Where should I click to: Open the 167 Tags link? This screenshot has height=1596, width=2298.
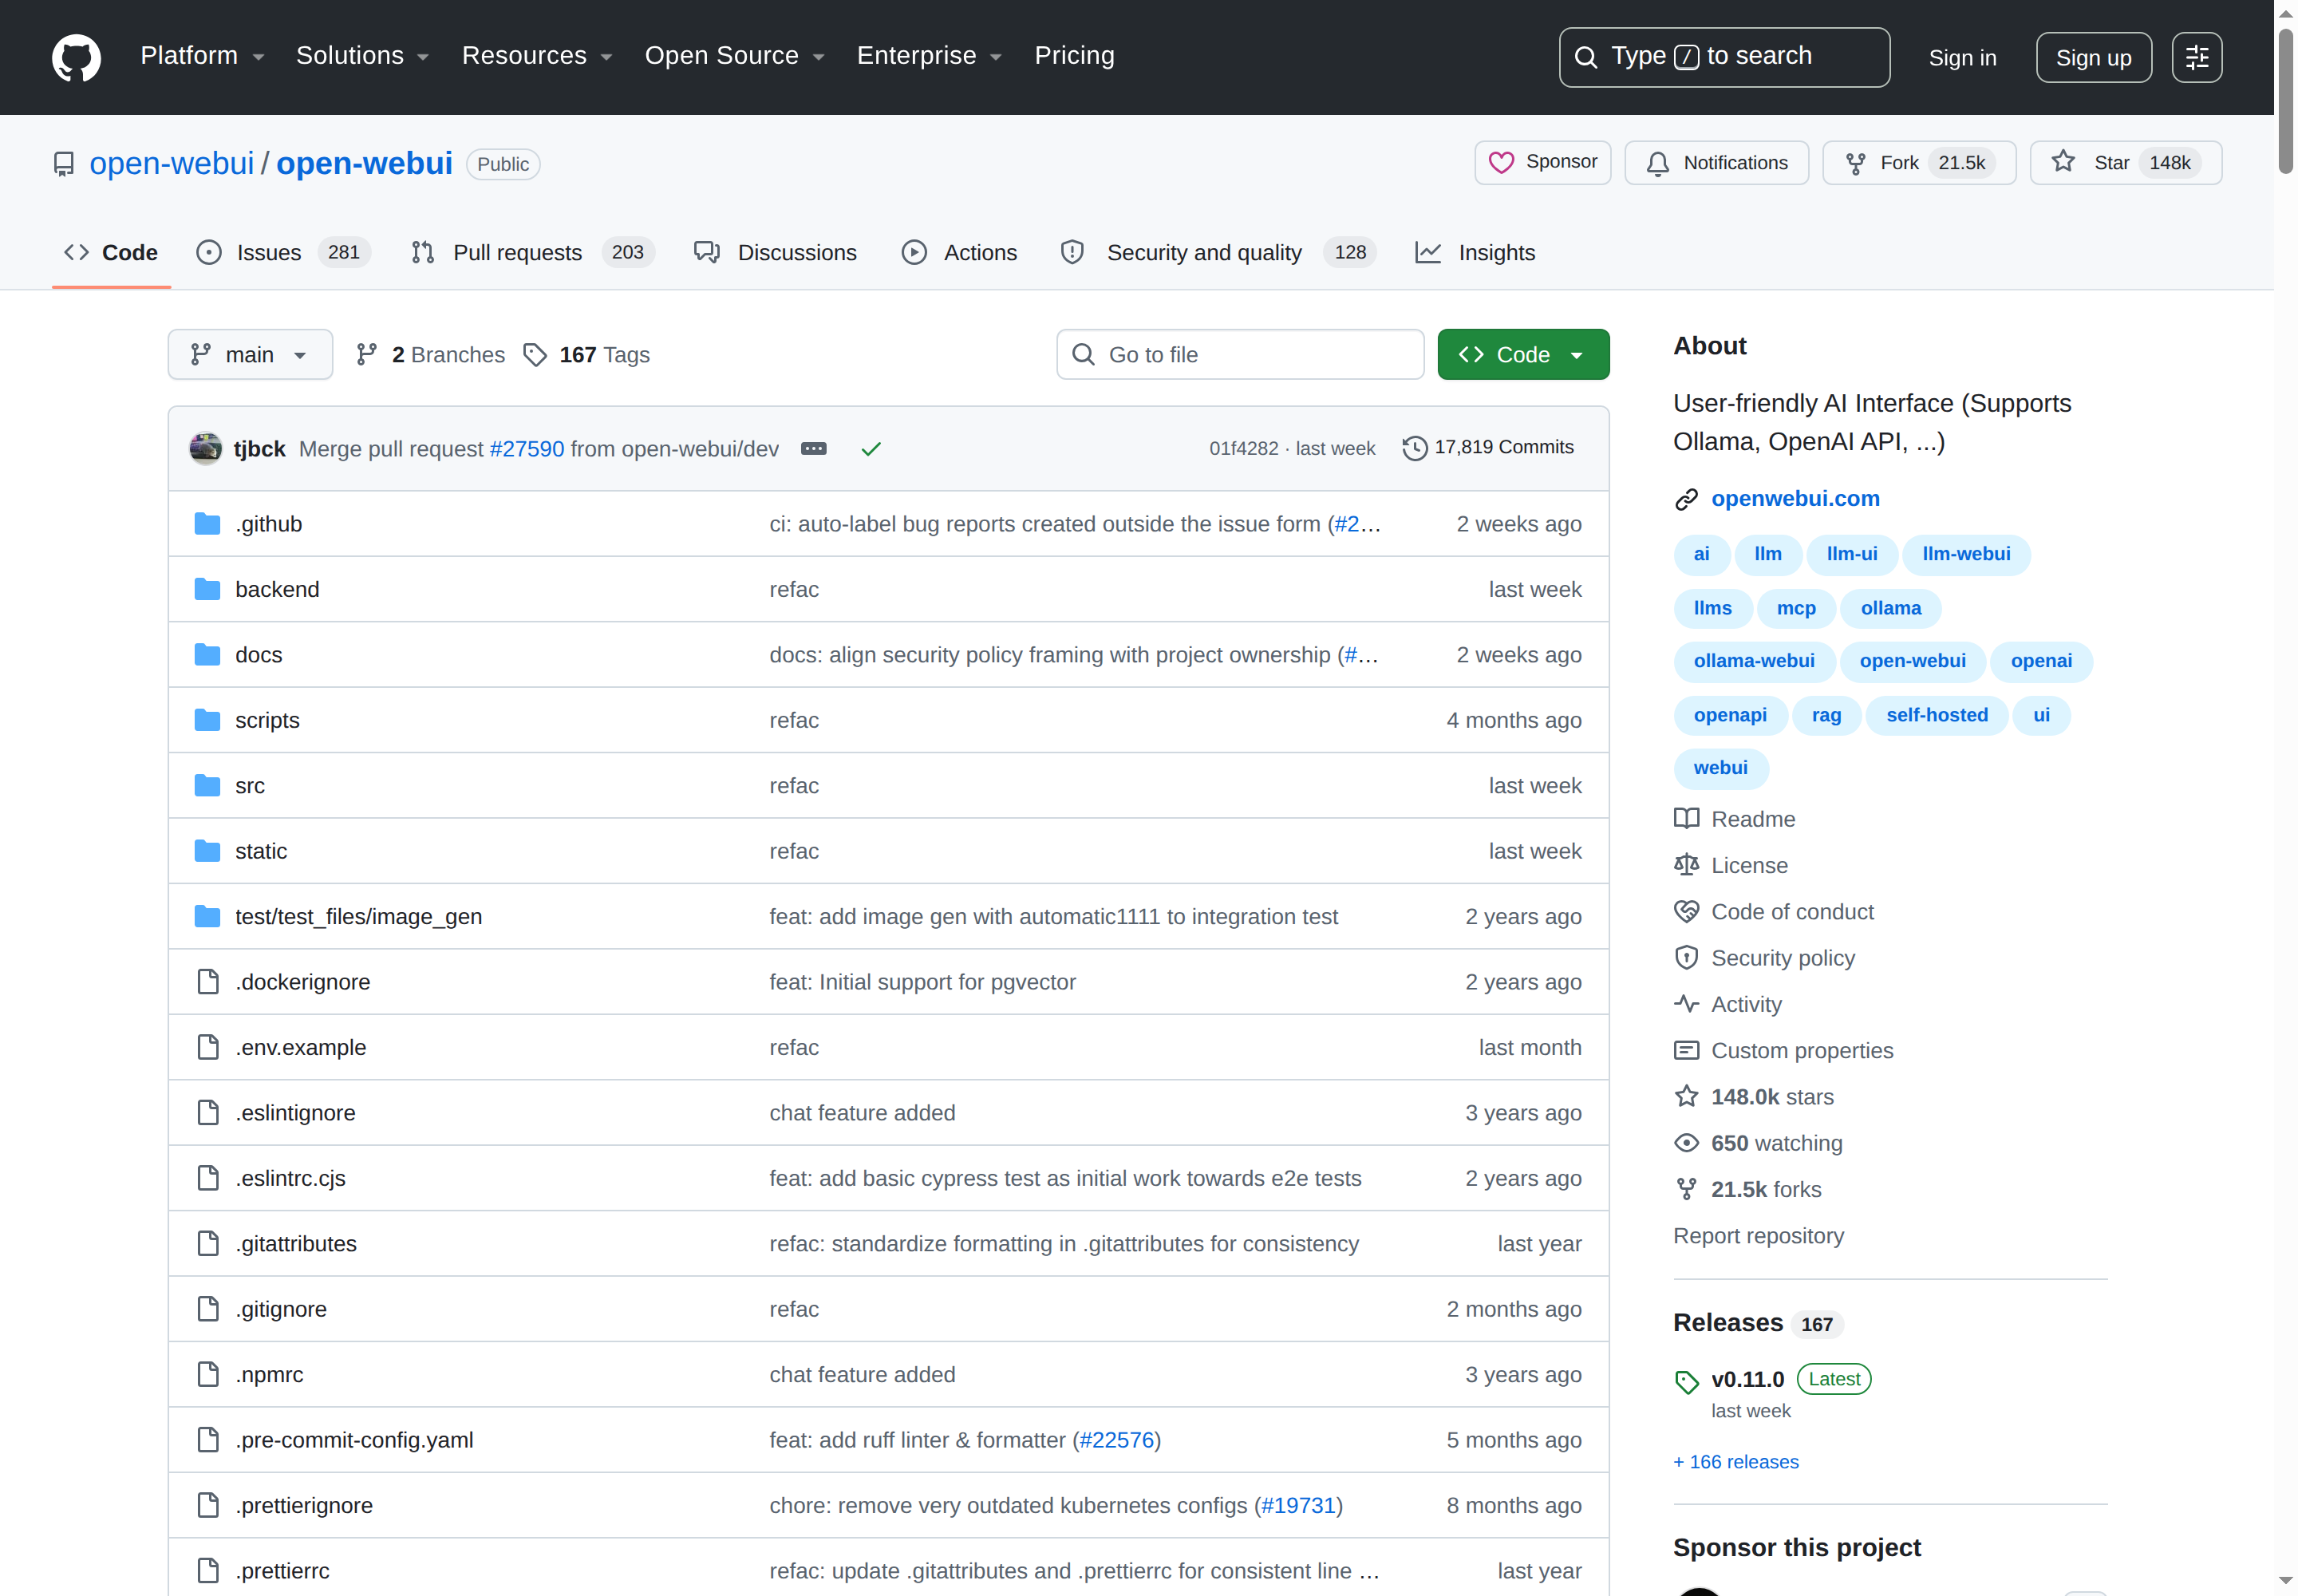click(587, 355)
